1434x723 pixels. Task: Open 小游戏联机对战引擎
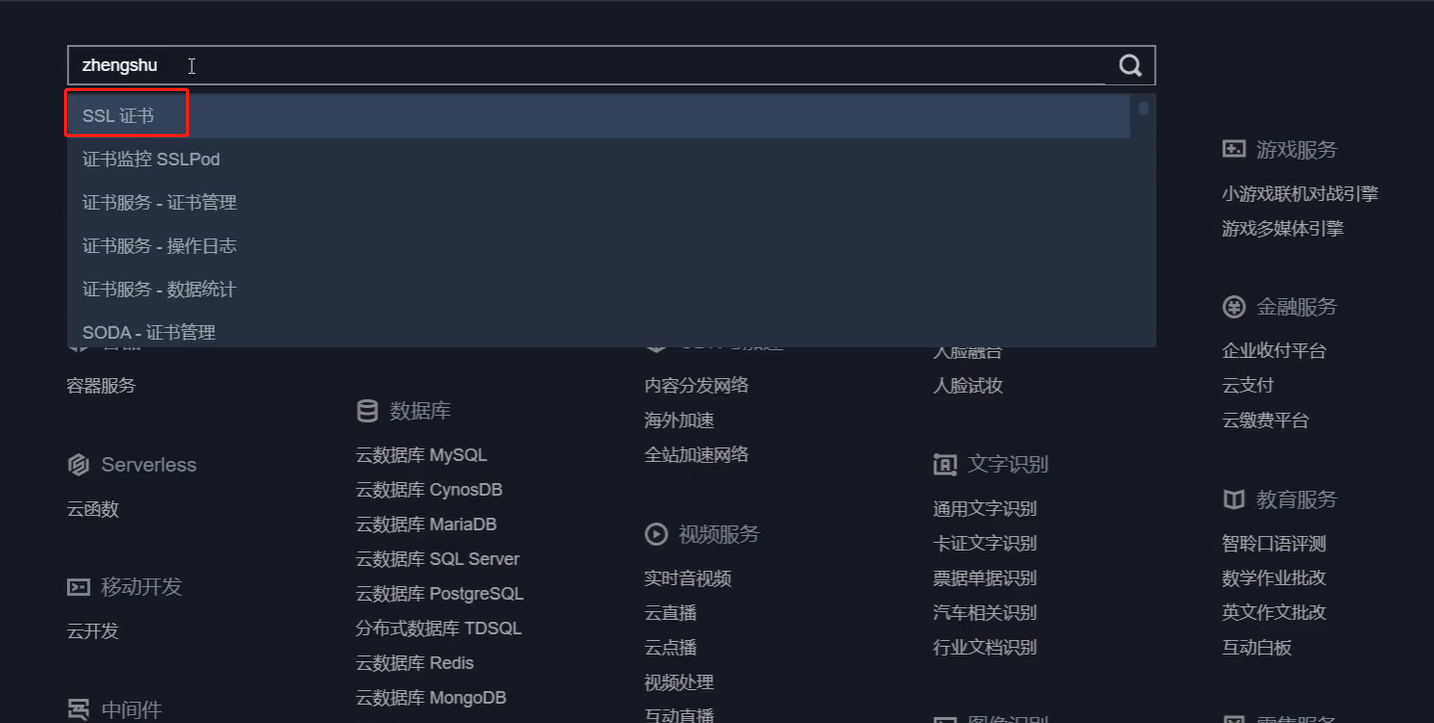click(x=1300, y=194)
